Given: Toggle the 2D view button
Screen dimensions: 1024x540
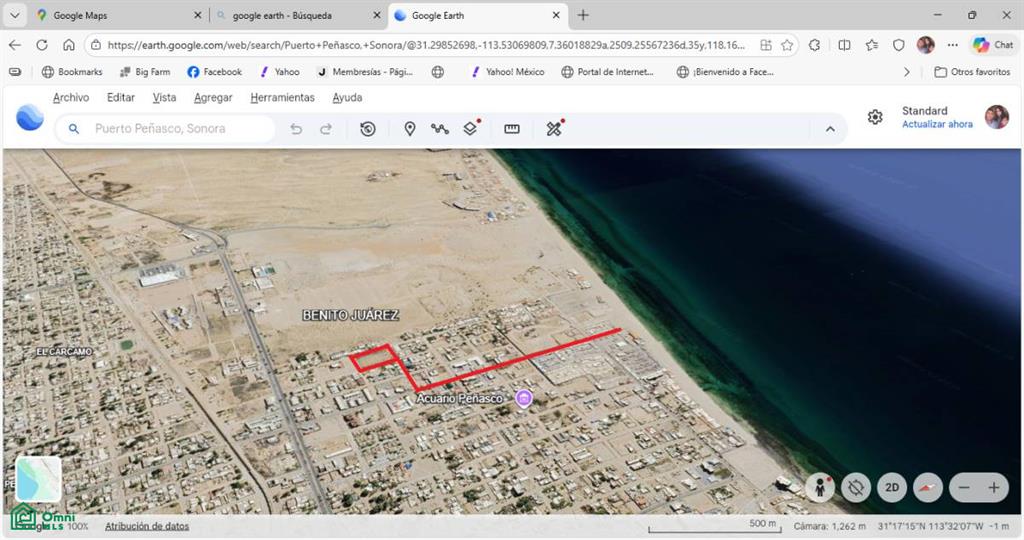Looking at the screenshot, I should 891,488.
